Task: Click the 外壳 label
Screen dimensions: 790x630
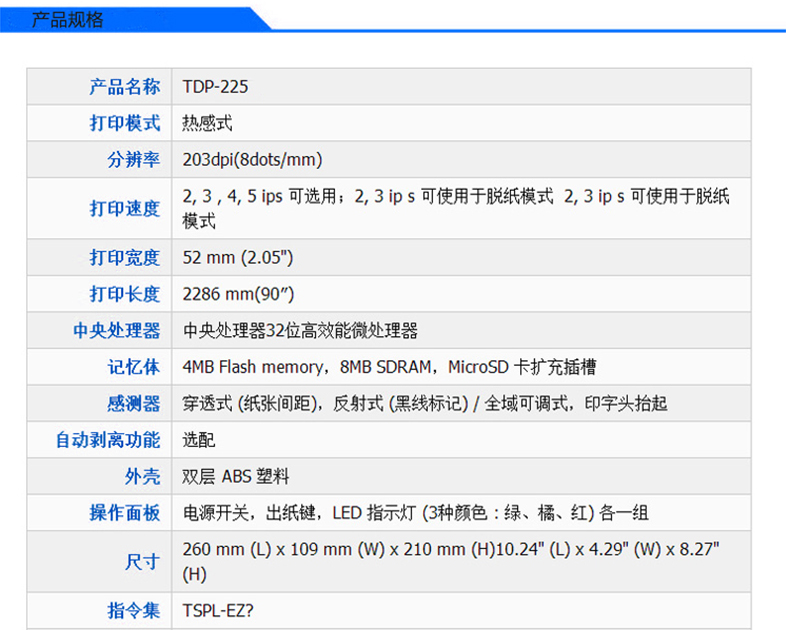Action: click(142, 476)
